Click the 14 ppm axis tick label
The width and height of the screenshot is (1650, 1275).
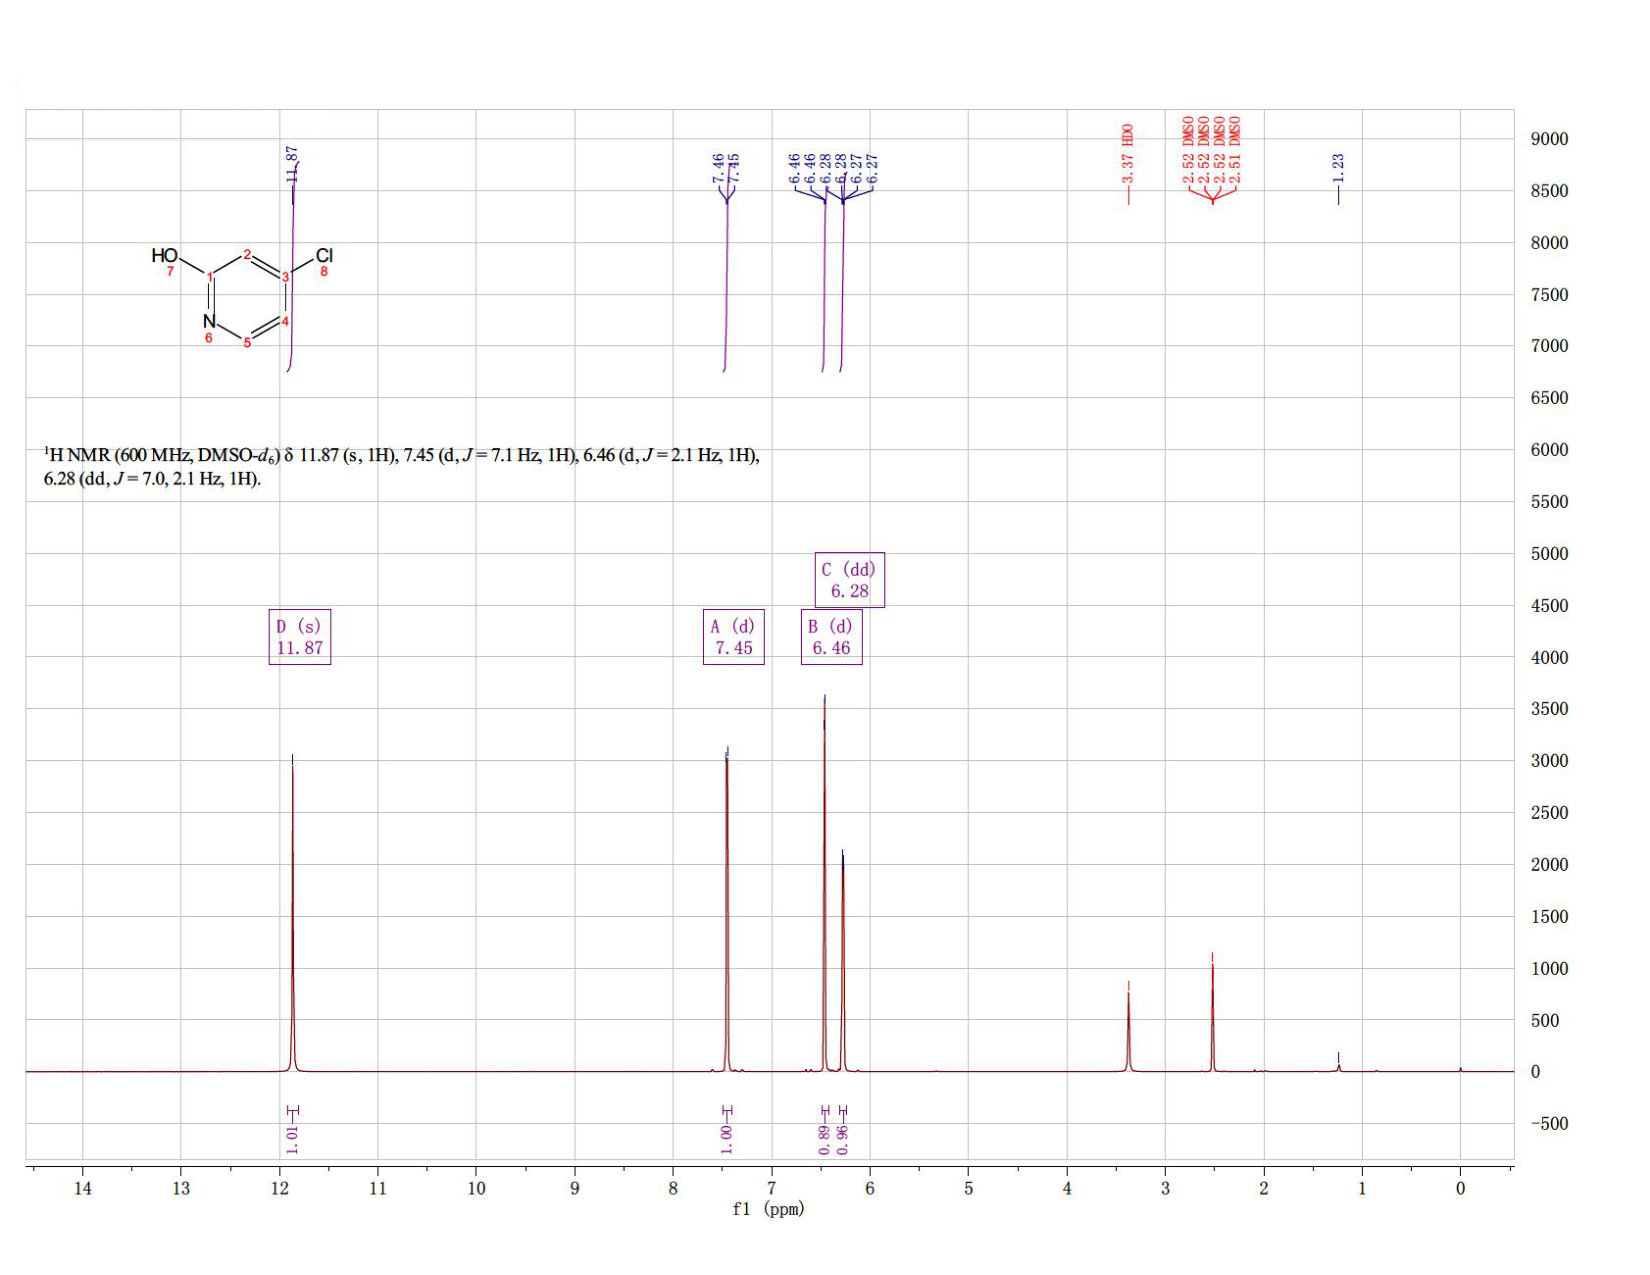[83, 1188]
